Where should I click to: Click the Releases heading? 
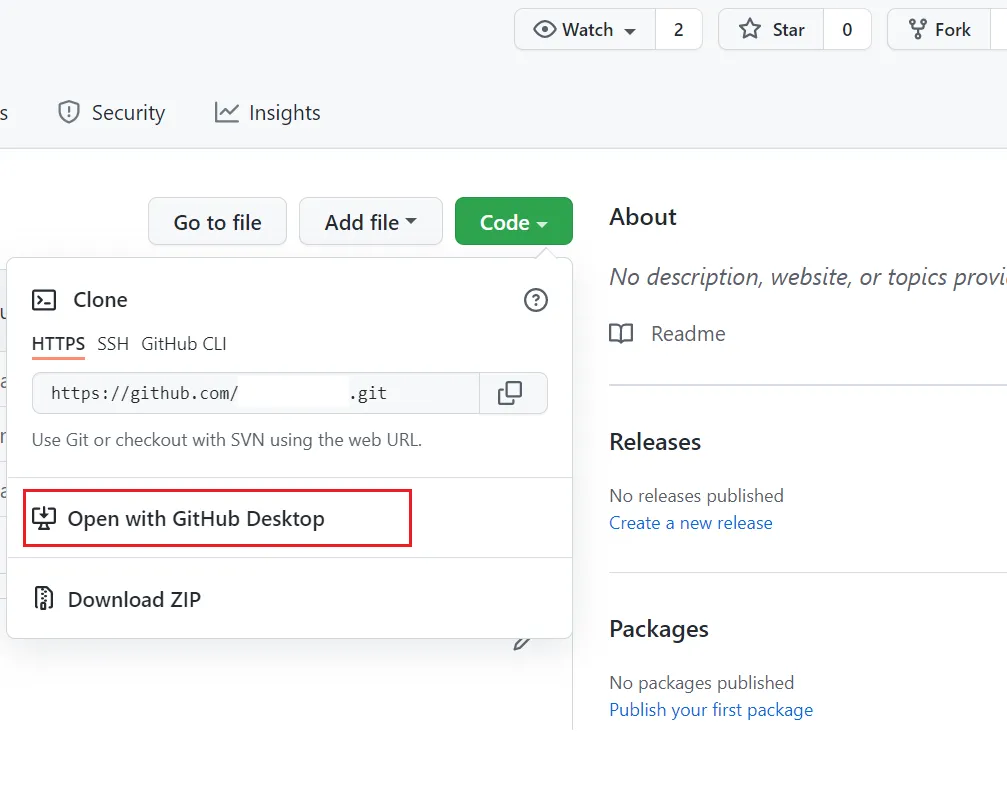pos(655,442)
